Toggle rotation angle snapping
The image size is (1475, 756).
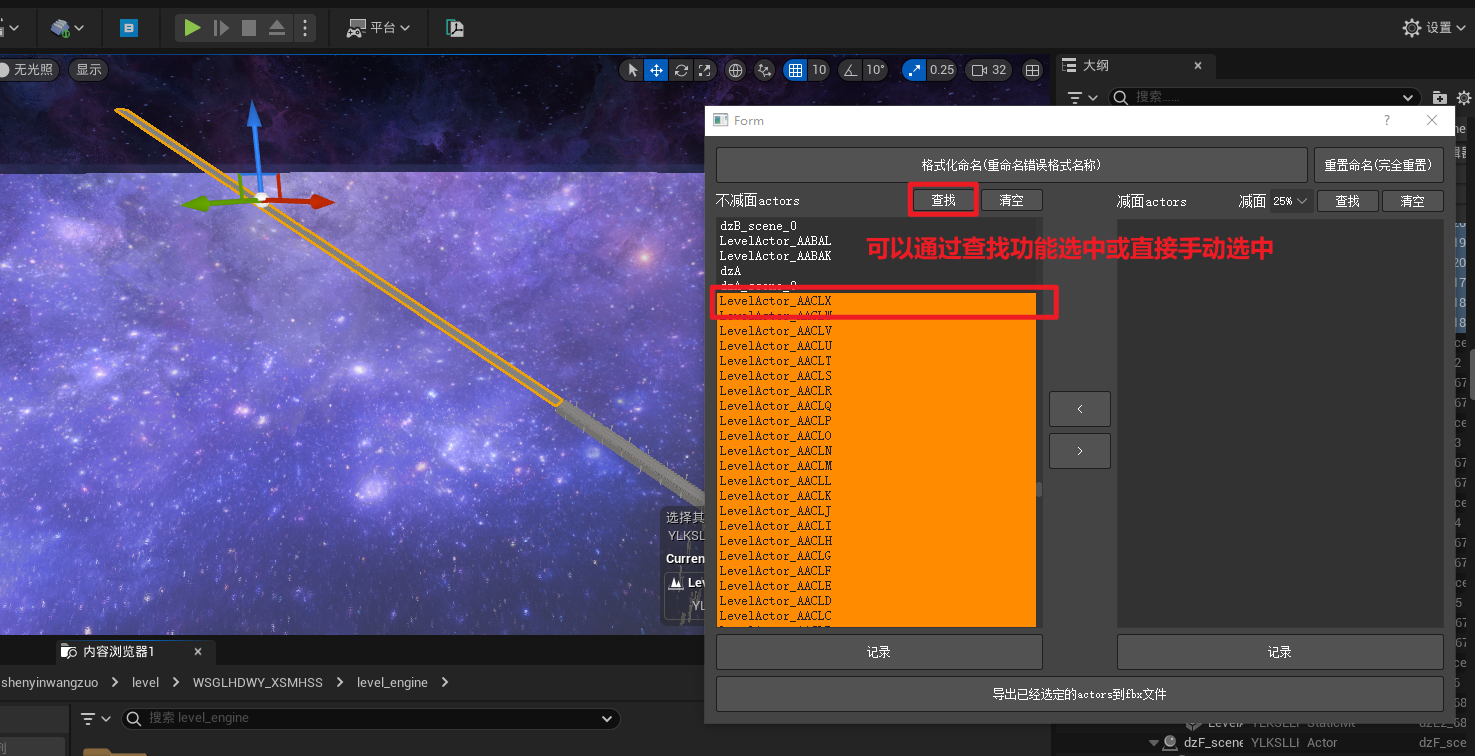(851, 70)
